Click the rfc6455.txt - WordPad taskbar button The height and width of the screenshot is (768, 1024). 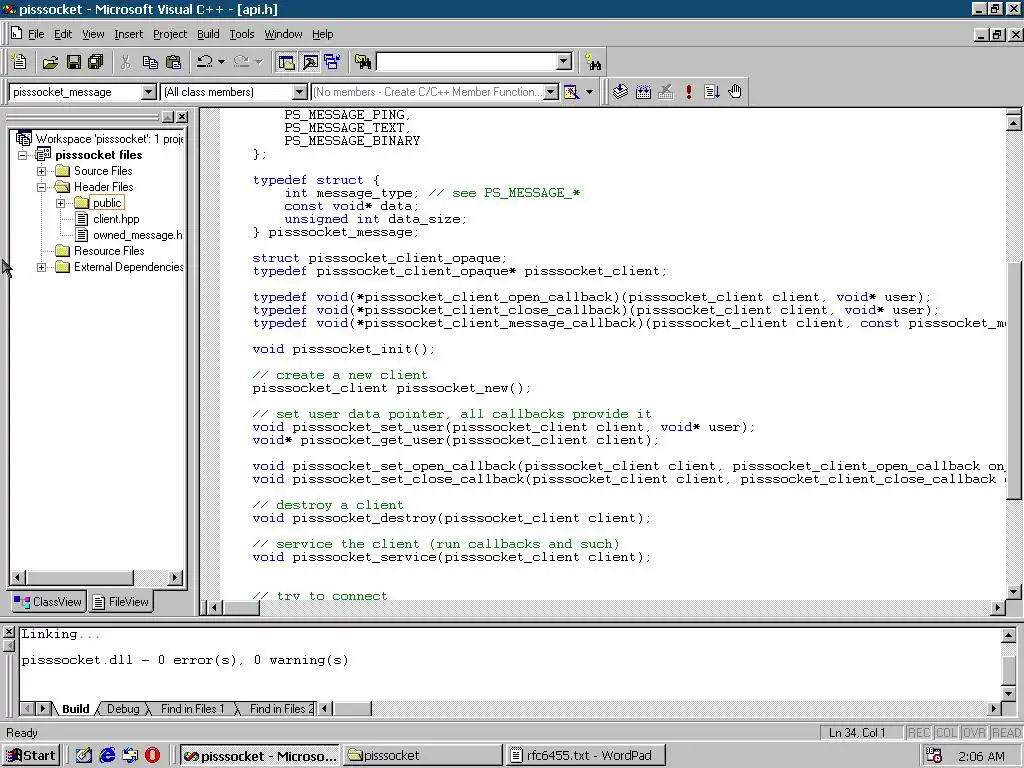tap(586, 756)
